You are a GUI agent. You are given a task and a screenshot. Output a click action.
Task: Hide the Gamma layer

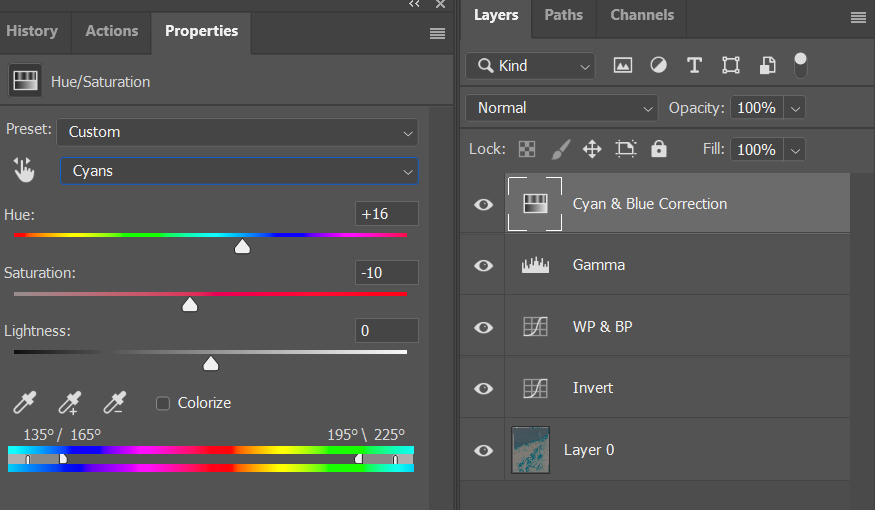point(484,265)
